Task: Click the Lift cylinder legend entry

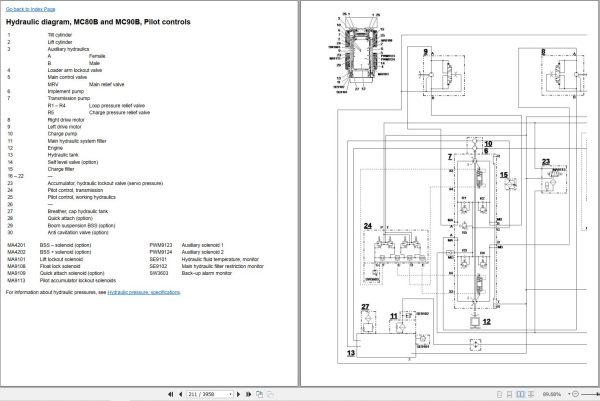Action: [60, 42]
